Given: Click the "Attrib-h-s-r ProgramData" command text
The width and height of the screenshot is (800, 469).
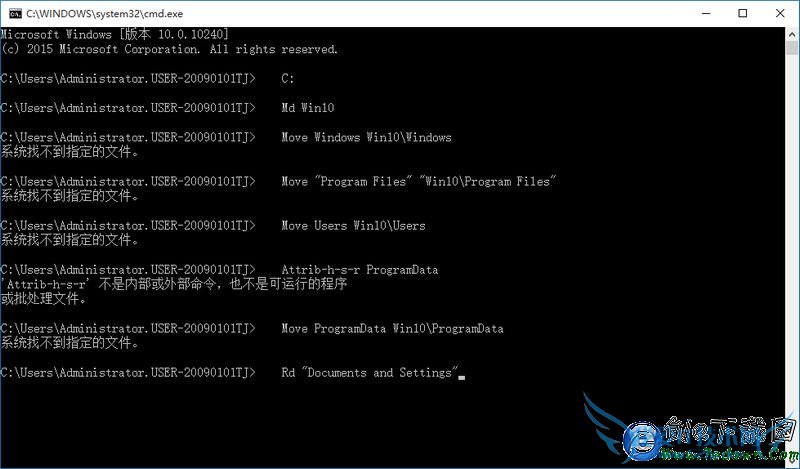Looking at the screenshot, I should tap(360, 270).
